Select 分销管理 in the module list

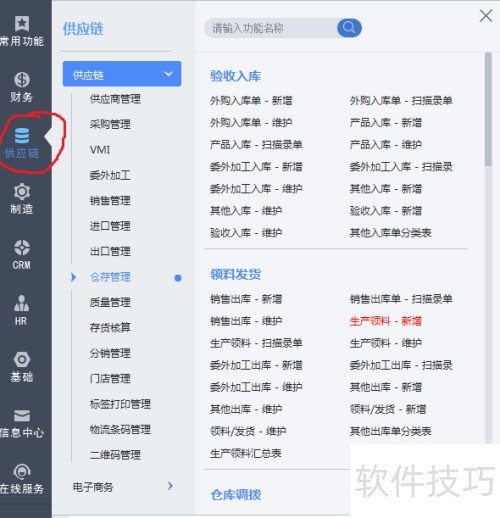[110, 353]
